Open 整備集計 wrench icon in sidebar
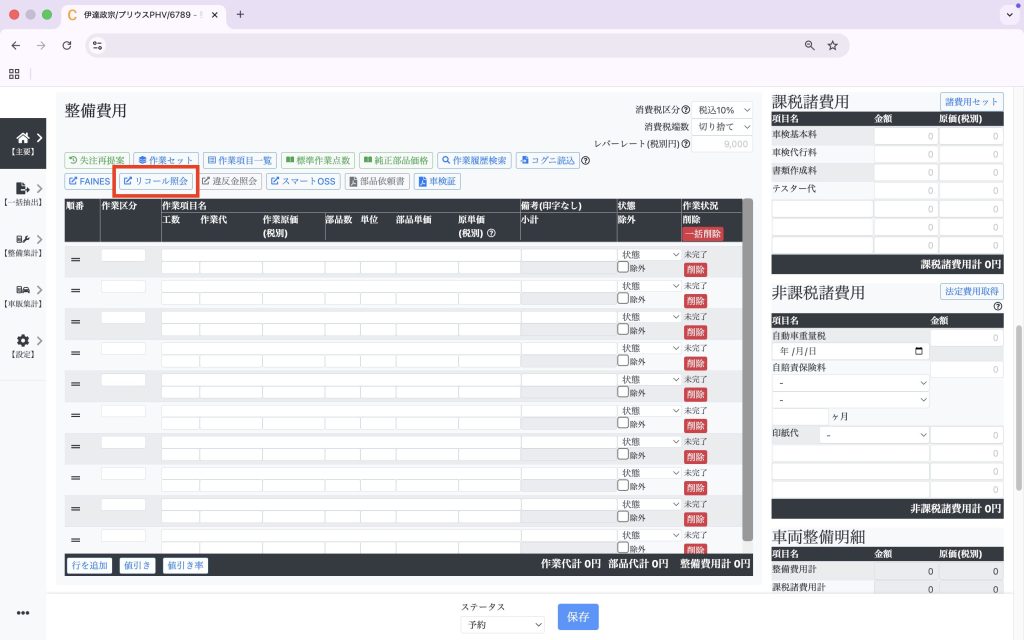The image size is (1024, 640). 22,240
